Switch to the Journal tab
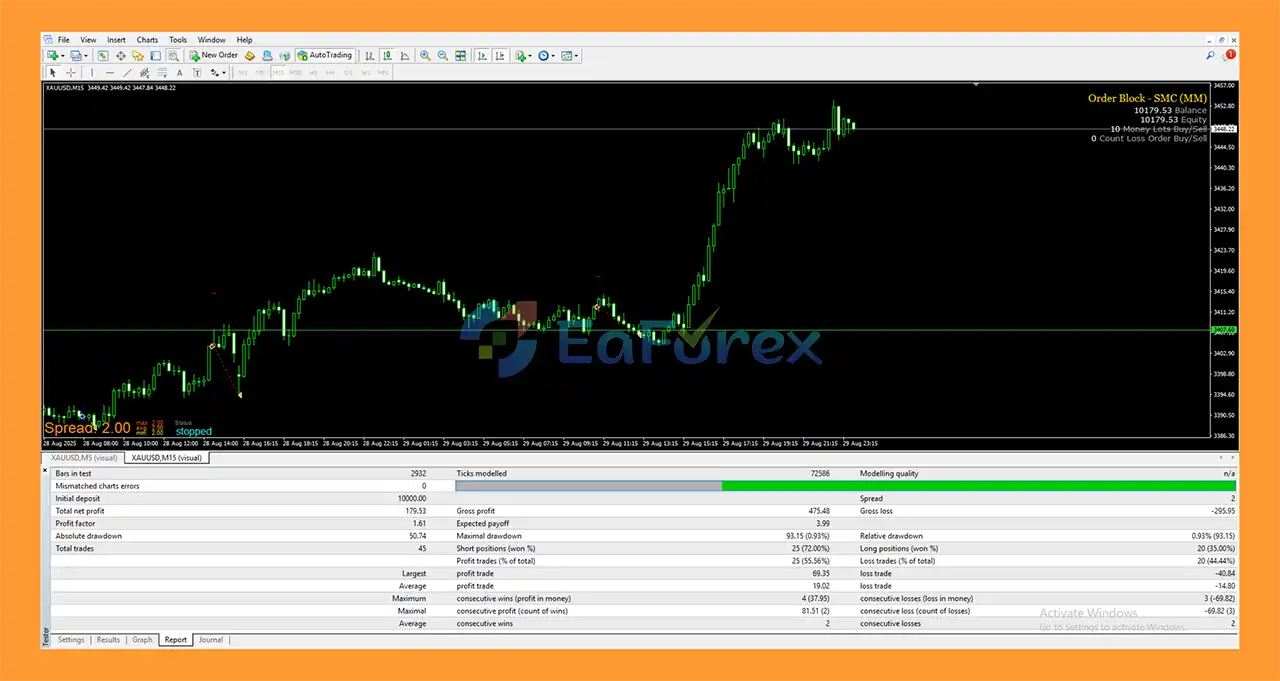1280x681 pixels. click(210, 640)
